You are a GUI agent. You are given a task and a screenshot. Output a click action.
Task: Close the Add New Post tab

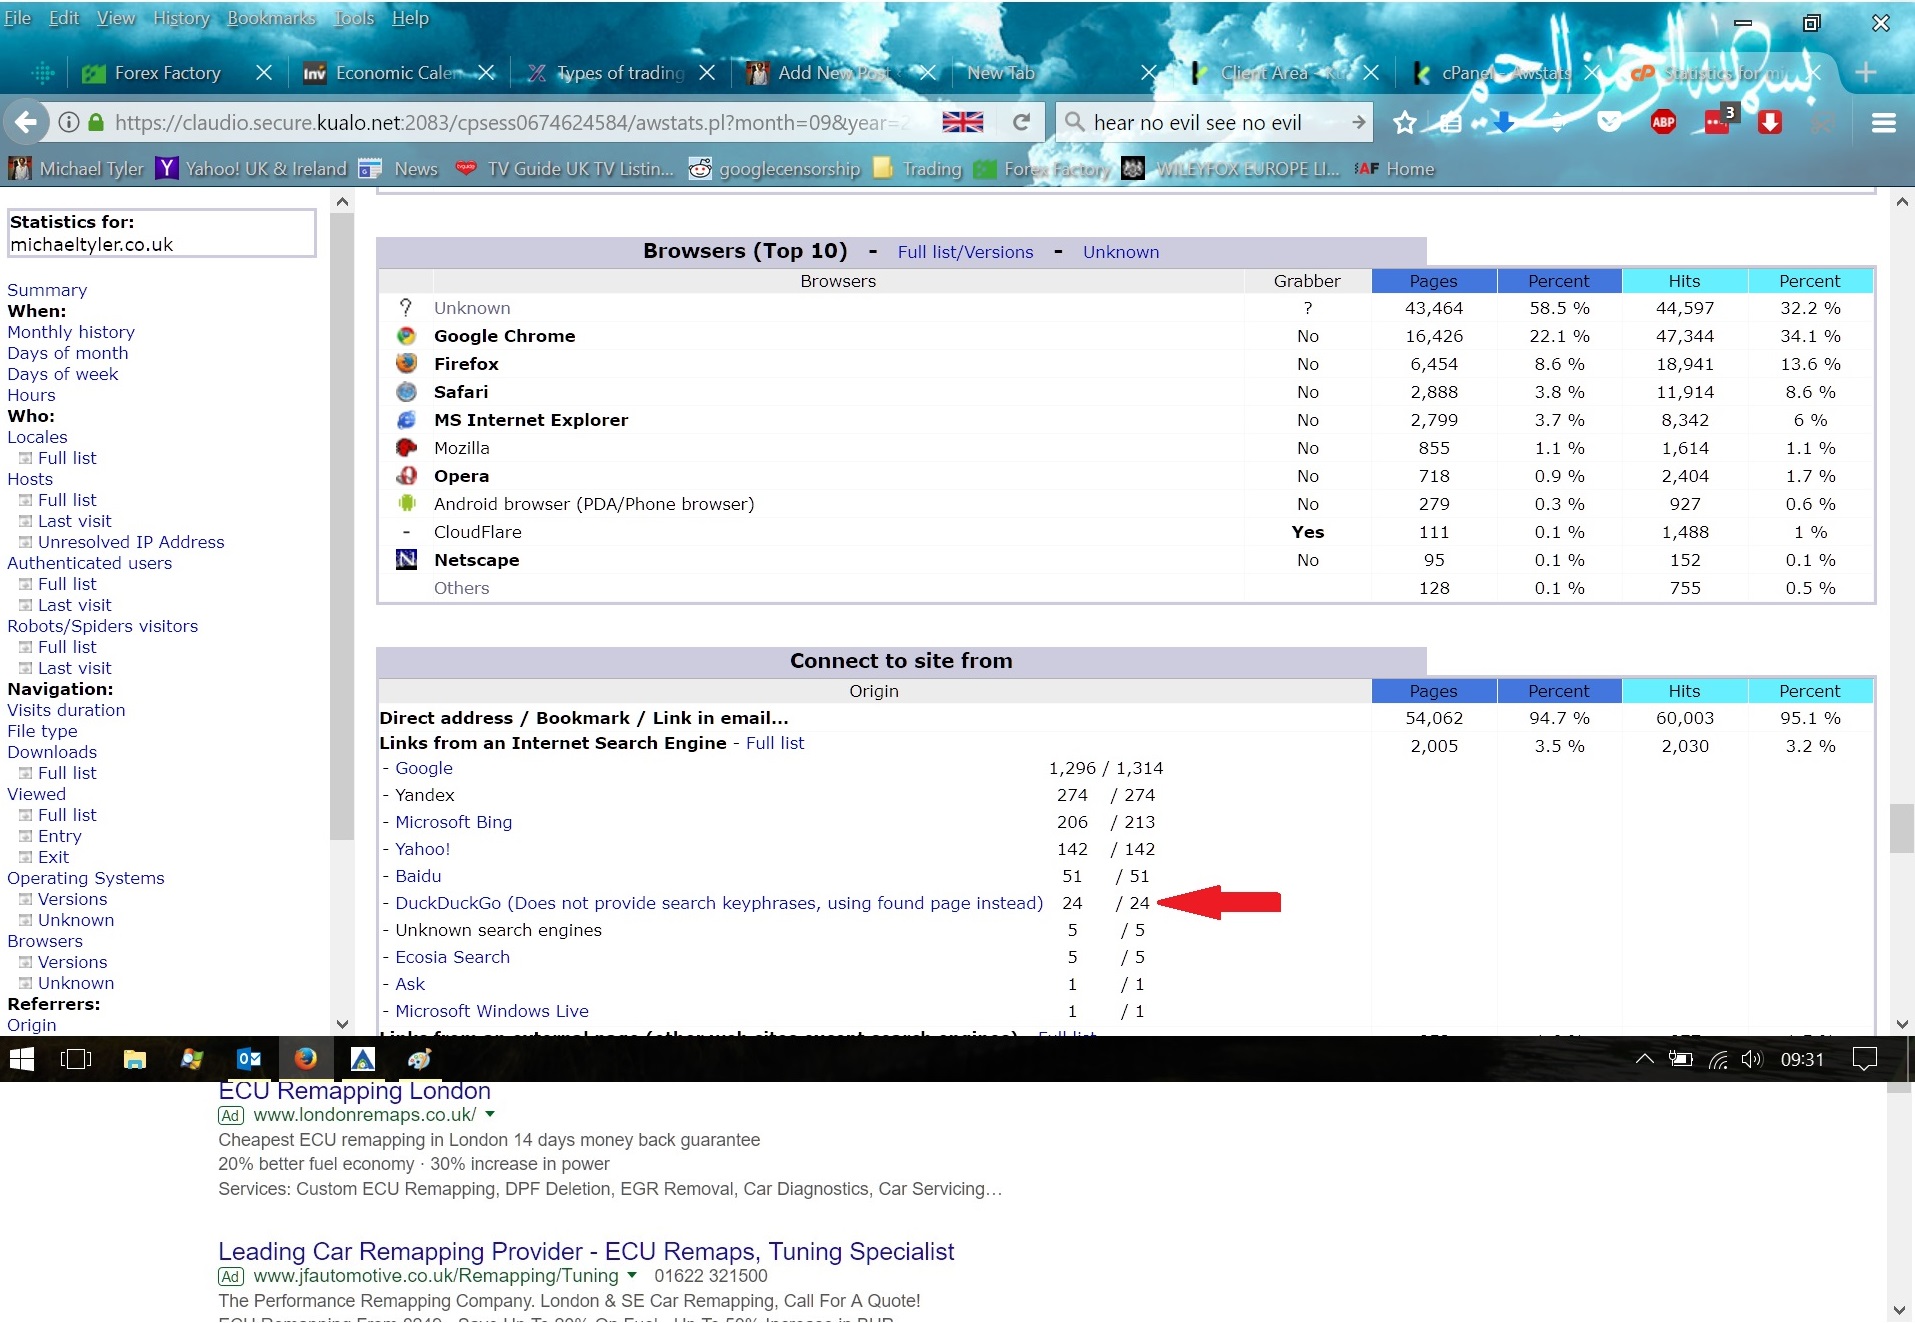928,73
